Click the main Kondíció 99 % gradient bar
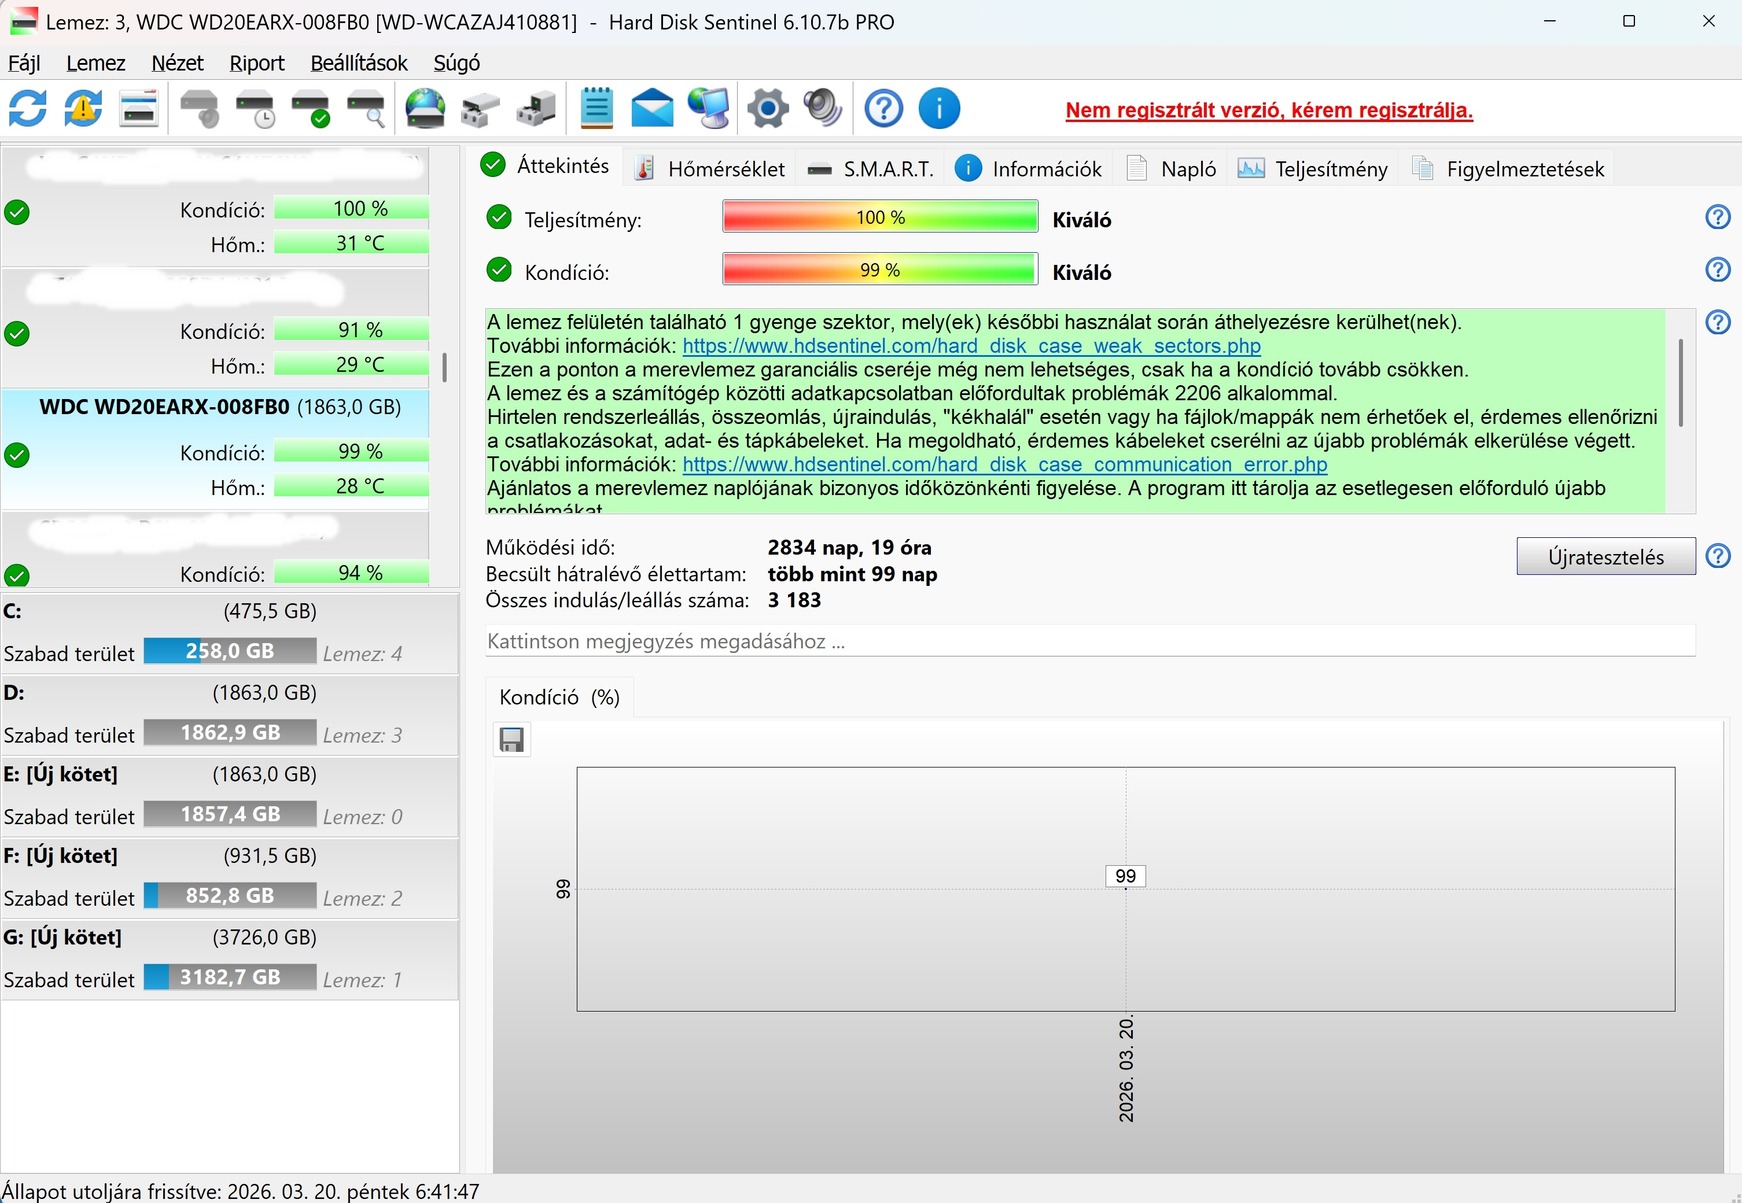The image size is (1742, 1203). (880, 270)
